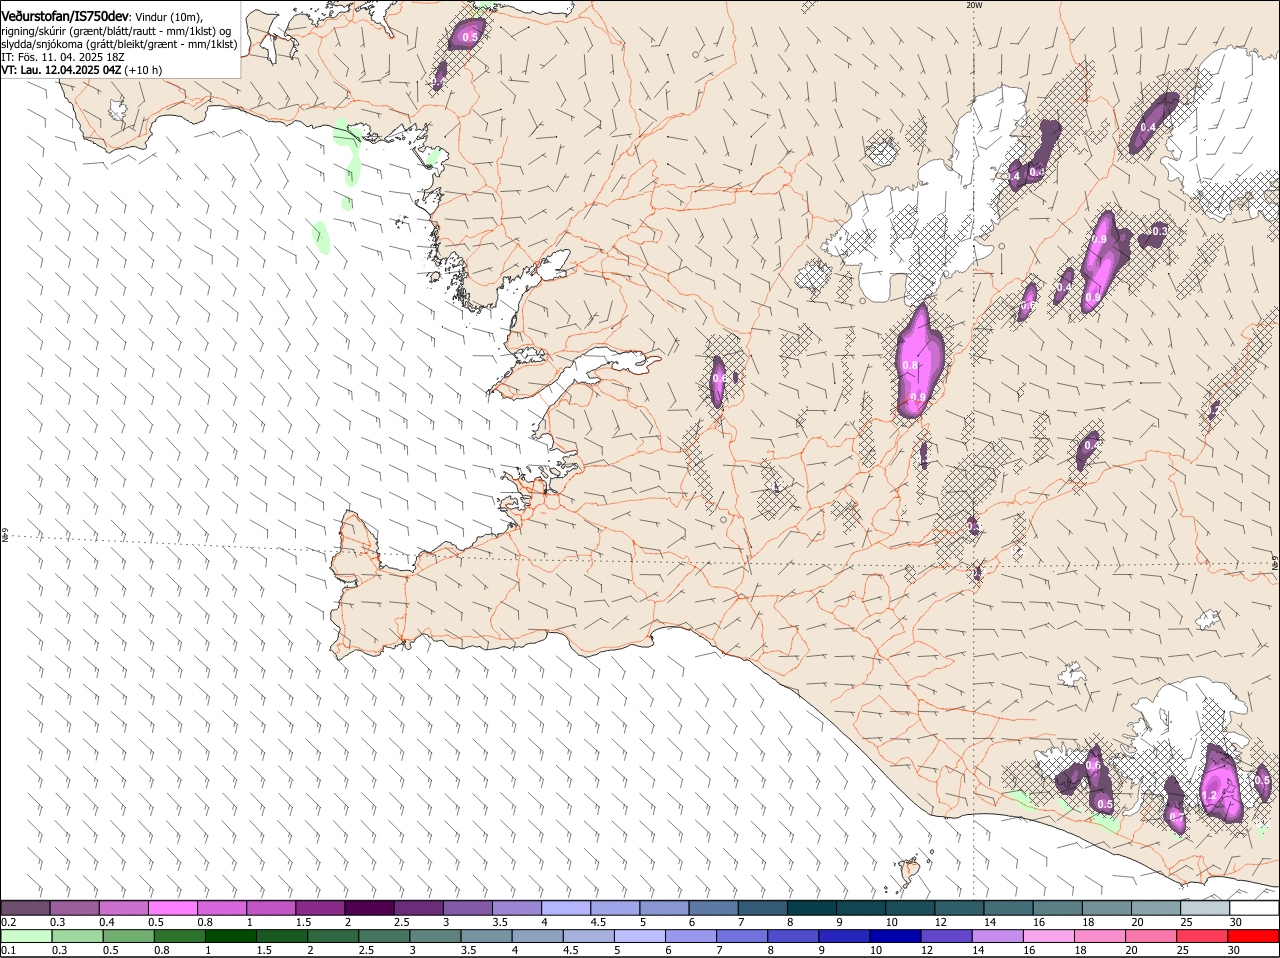Image resolution: width=1280 pixels, height=958 pixels.
Task: Click the '0.2' label in the purple snow scale
Action: (x=8, y=922)
